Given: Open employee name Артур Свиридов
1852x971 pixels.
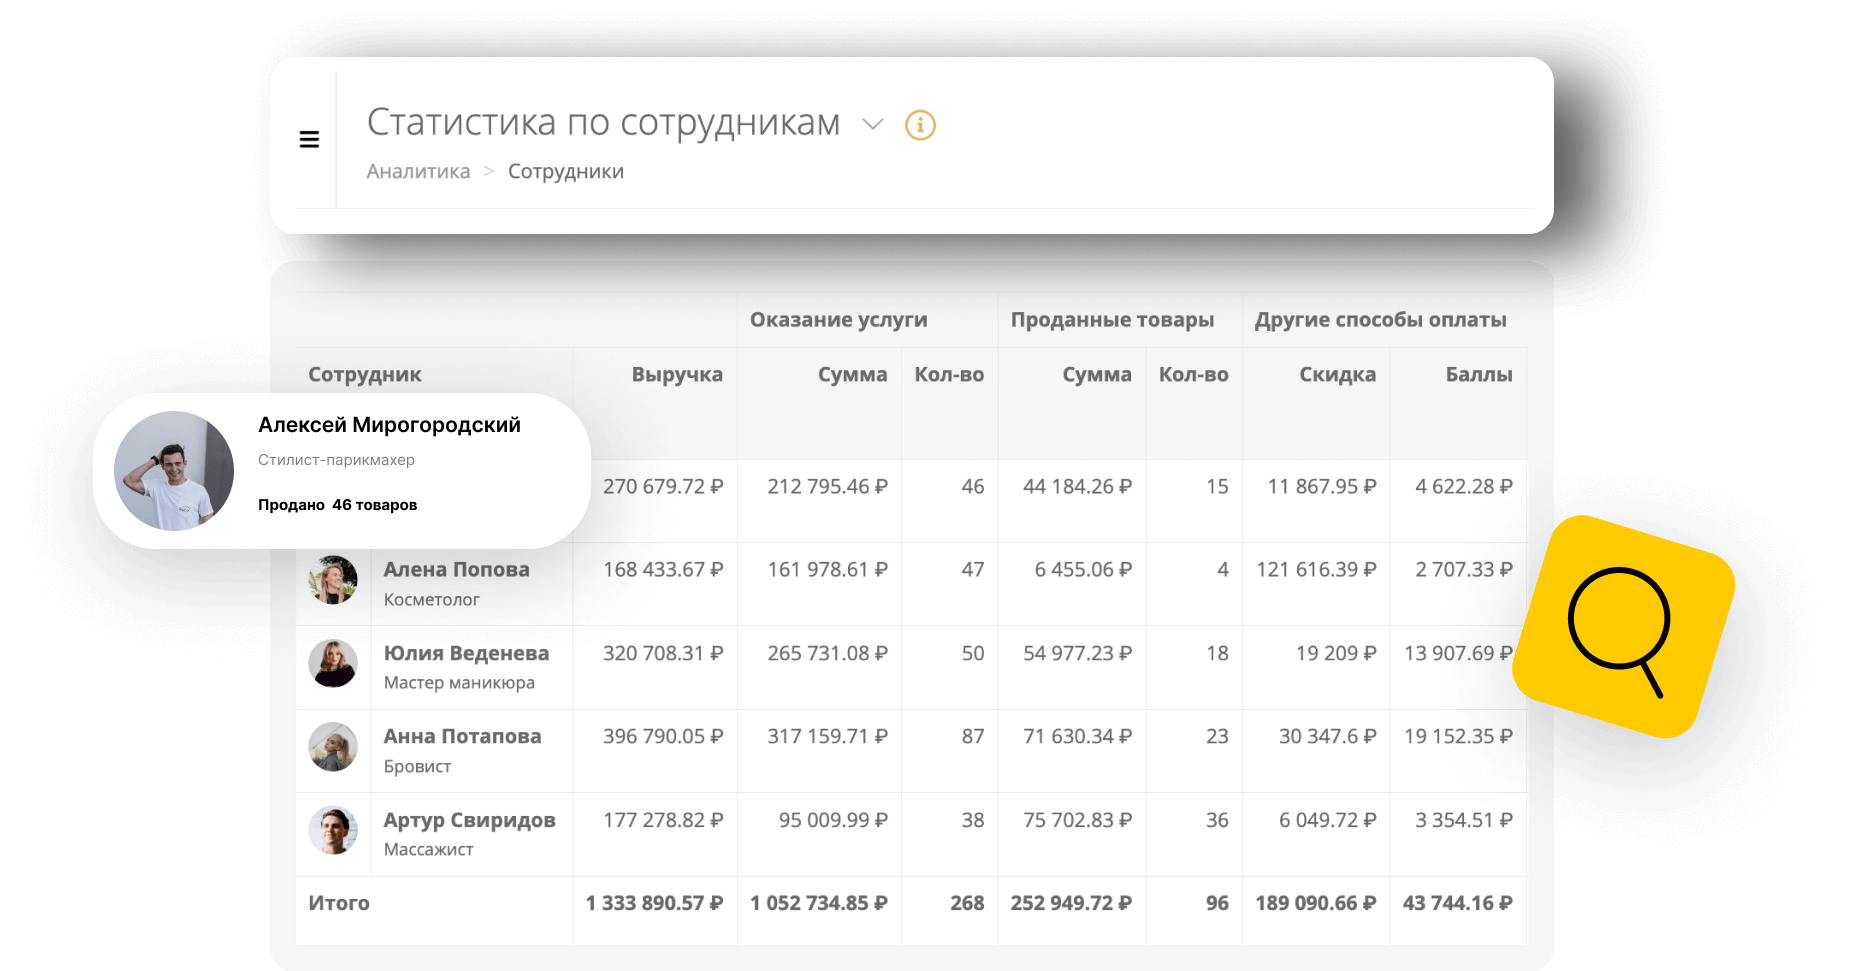Looking at the screenshot, I should click(x=469, y=820).
